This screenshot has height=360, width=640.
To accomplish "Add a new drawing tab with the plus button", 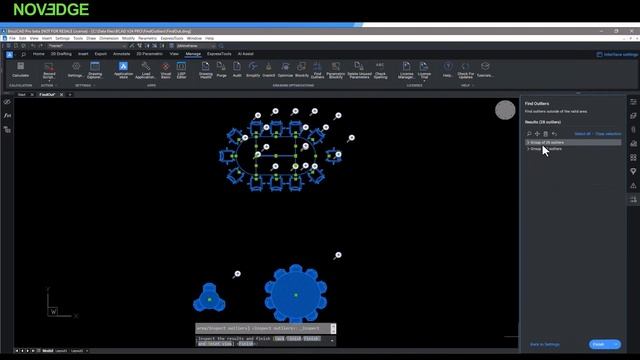I will 70,95.
